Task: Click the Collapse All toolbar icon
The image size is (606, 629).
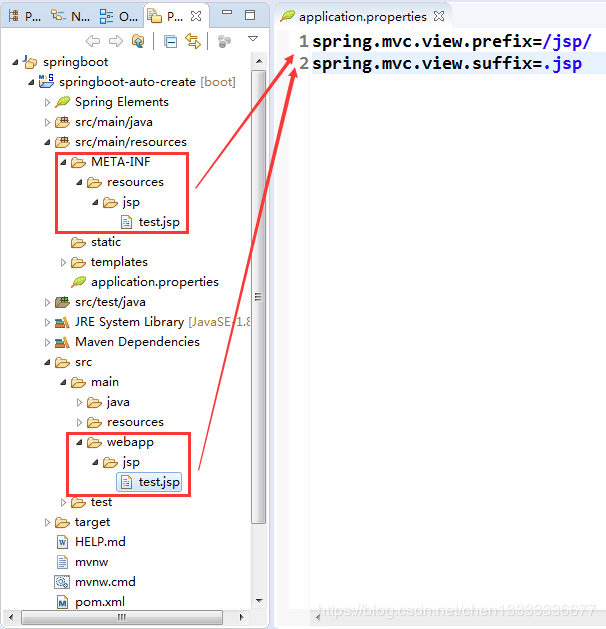Action: [170, 41]
